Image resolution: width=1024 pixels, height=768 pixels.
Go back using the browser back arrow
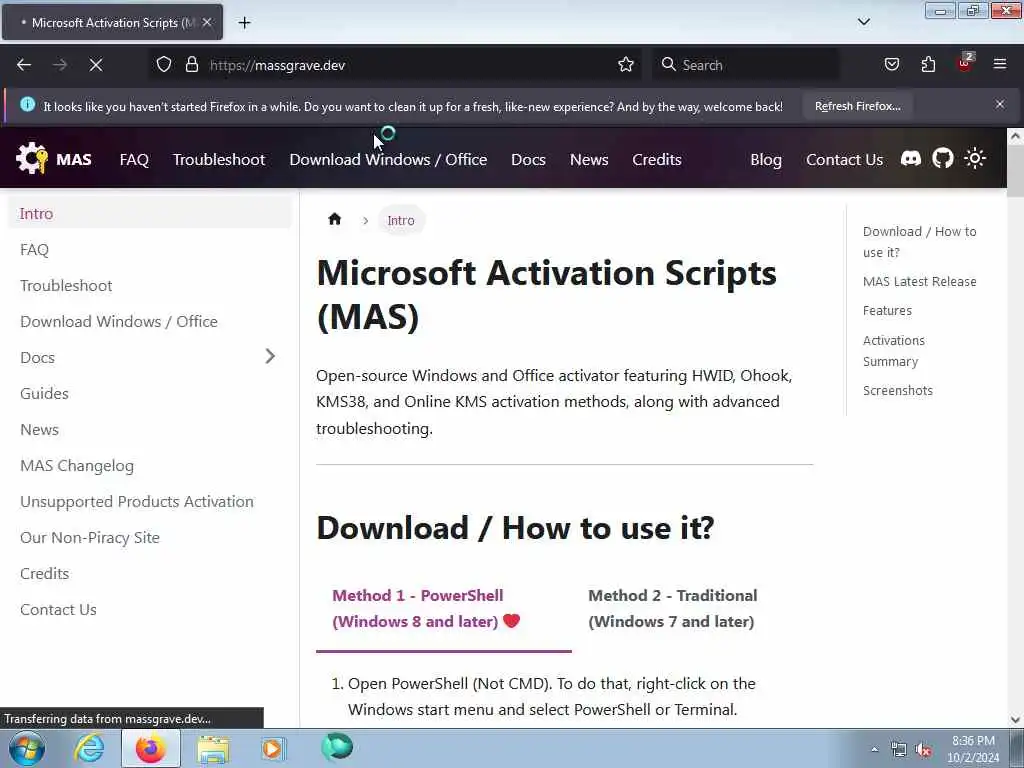(24, 65)
